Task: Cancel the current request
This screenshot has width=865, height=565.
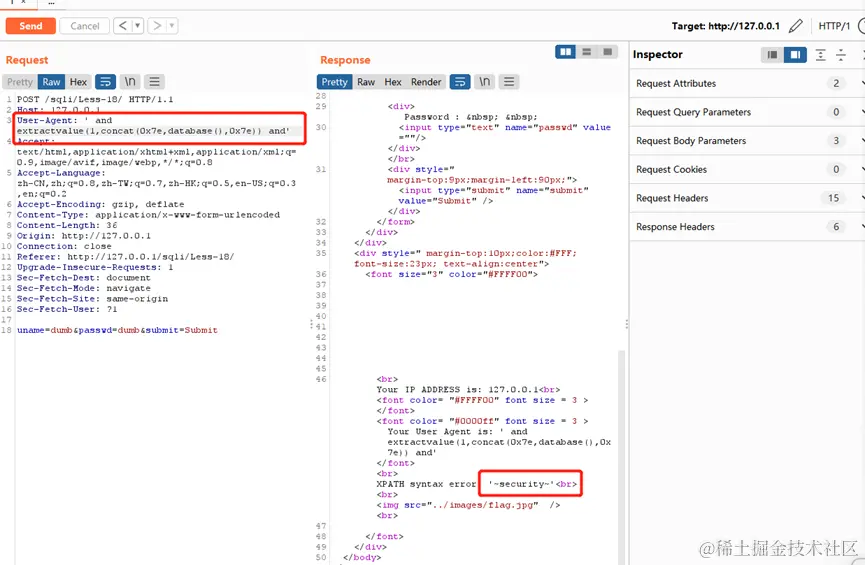Action: click(x=84, y=26)
